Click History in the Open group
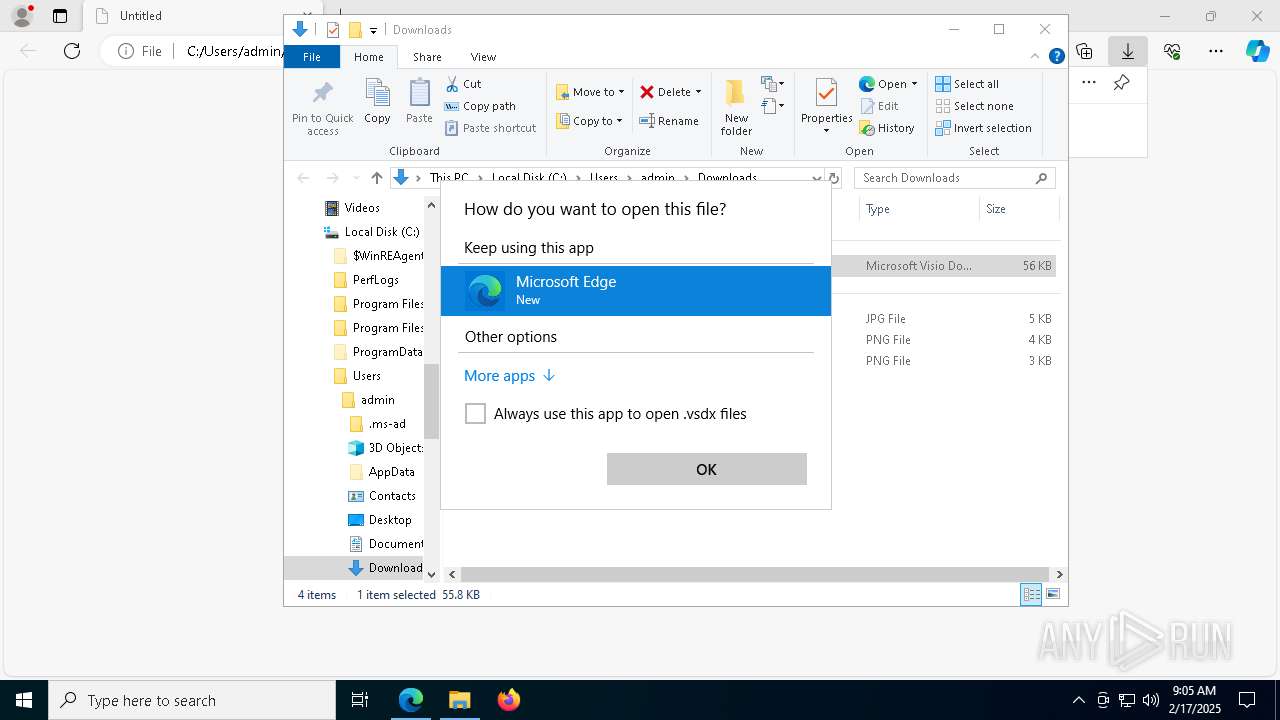This screenshot has width=1280, height=720. [x=887, y=128]
